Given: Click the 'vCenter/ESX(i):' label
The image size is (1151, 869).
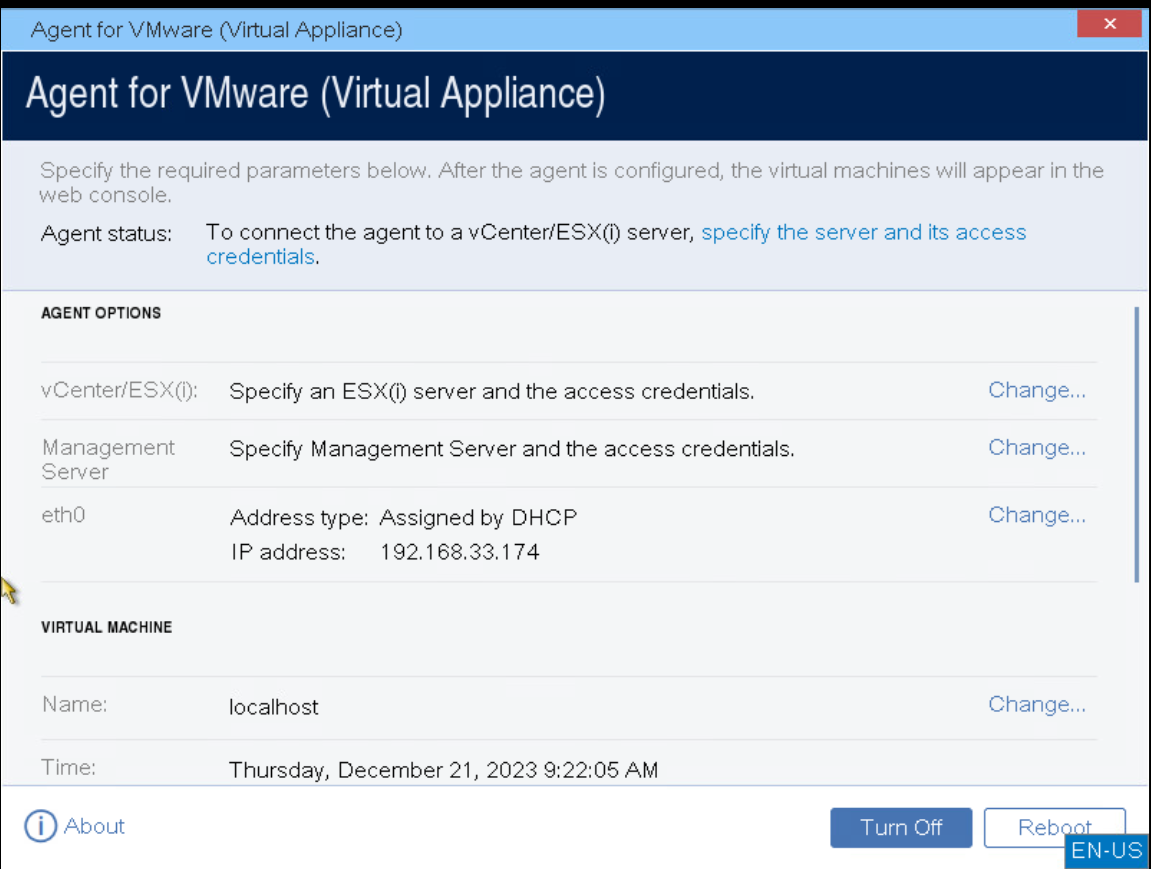Looking at the screenshot, I should click(120, 390).
